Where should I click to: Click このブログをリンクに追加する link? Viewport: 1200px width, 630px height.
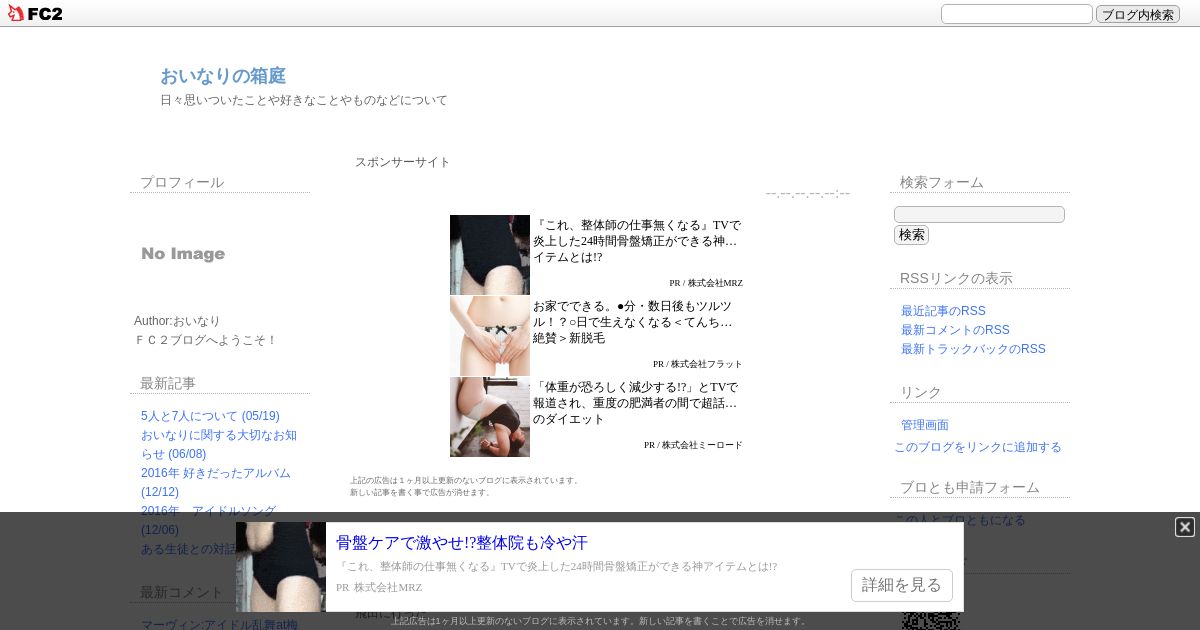click(978, 447)
